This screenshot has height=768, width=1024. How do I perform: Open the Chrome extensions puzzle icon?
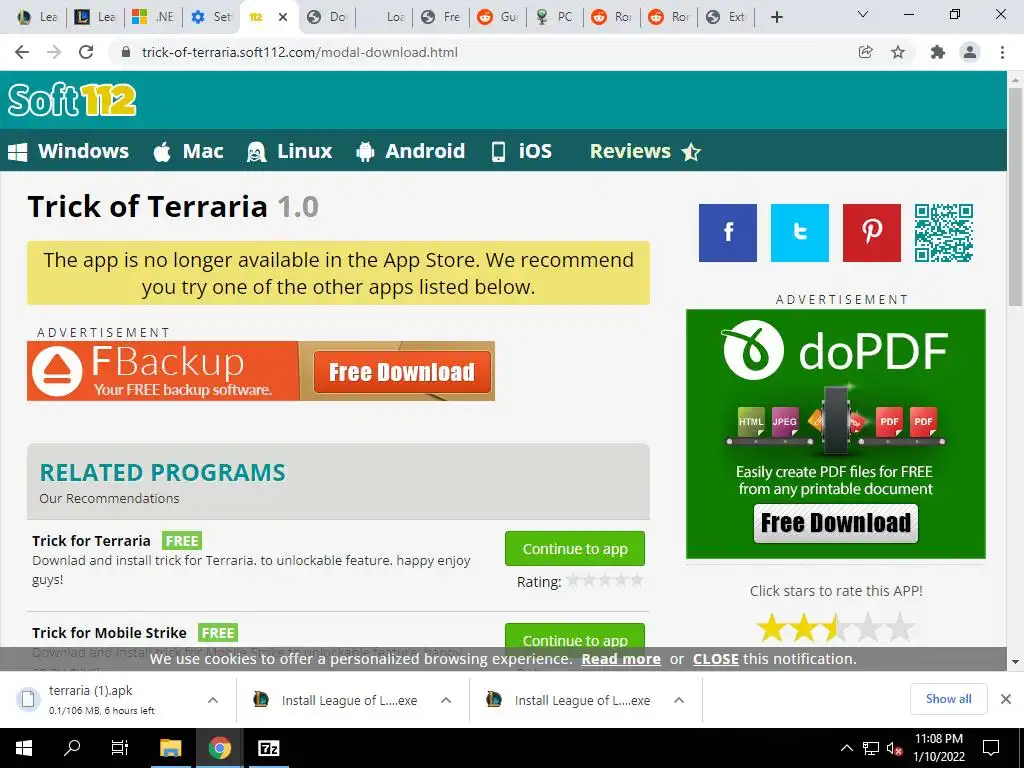pyautogui.click(x=938, y=52)
